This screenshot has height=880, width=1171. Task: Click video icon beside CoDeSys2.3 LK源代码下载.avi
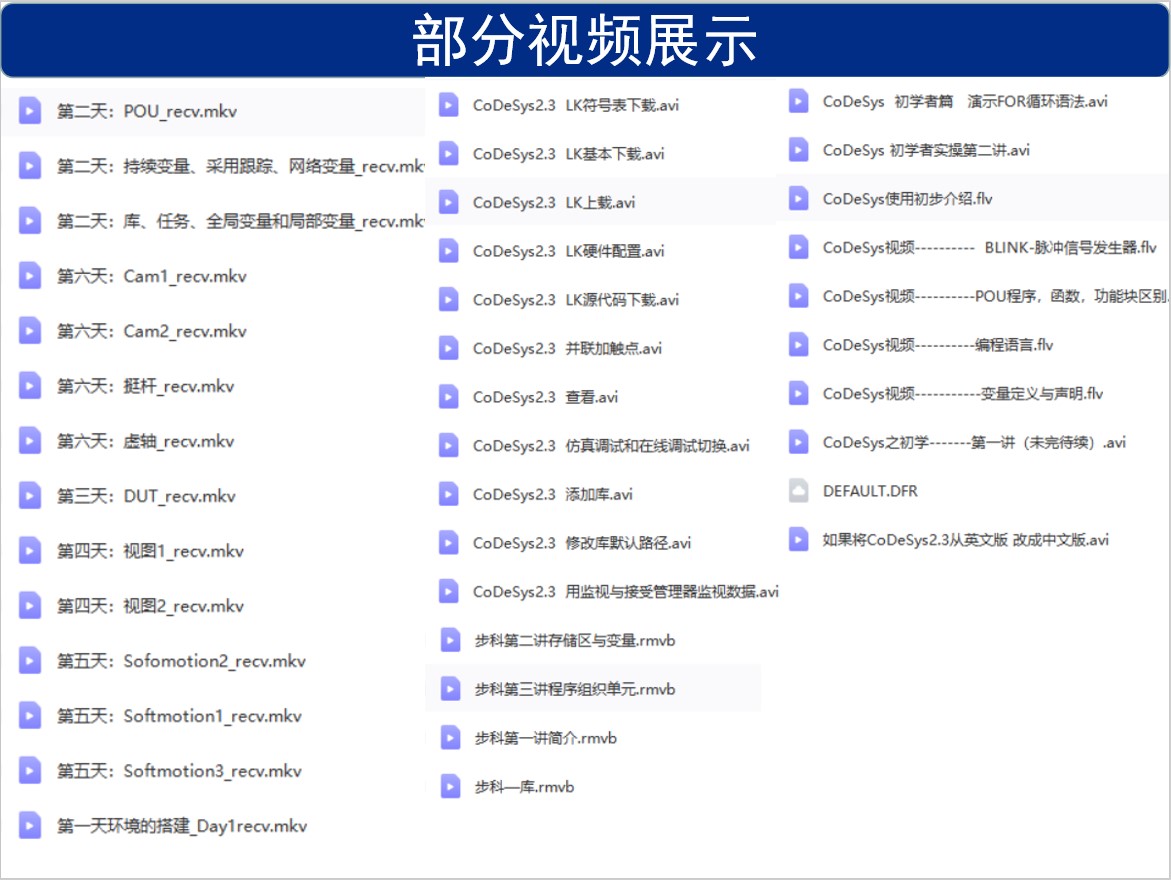448,300
